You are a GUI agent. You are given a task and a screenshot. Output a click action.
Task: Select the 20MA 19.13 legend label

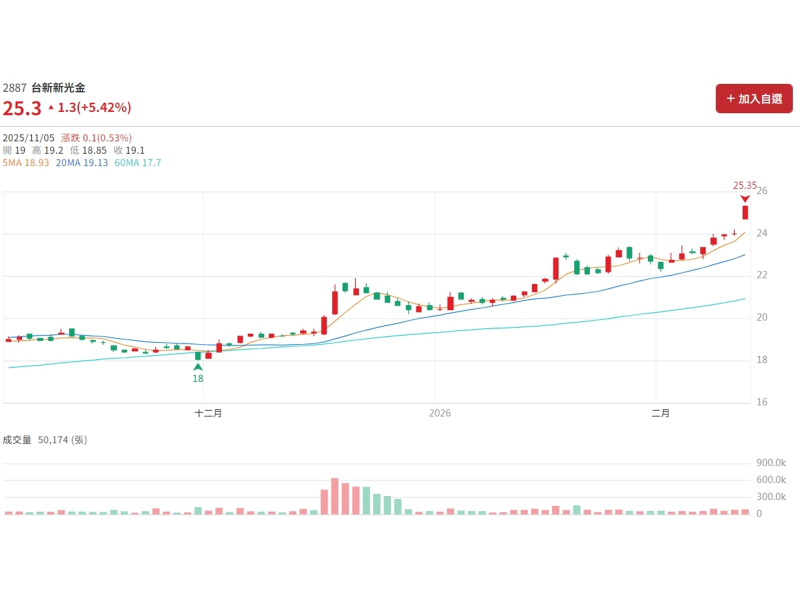point(81,163)
